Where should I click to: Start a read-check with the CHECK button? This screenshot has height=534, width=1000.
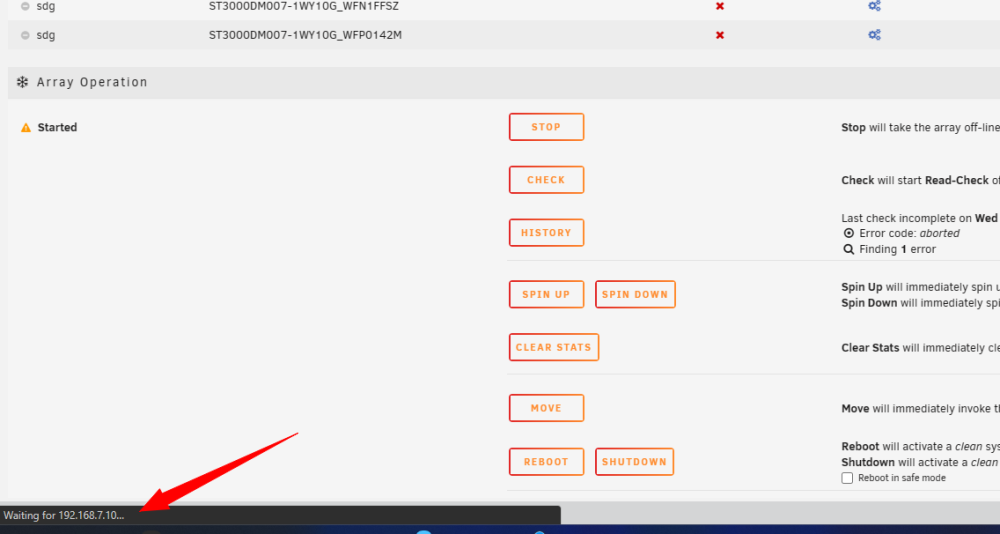546,180
